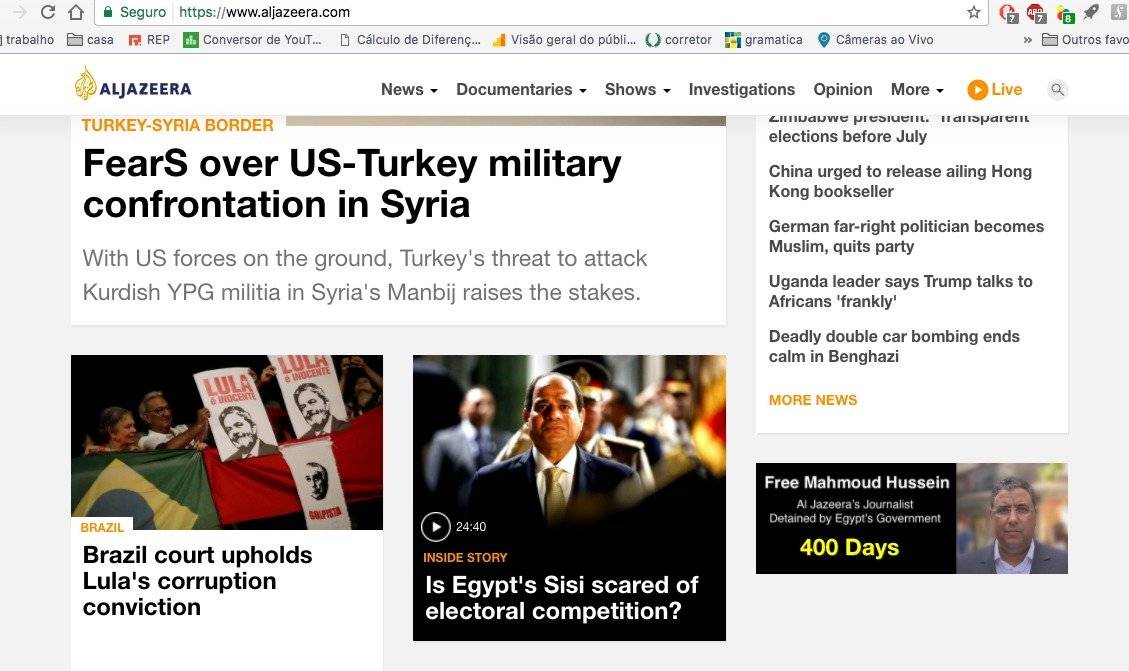The height and width of the screenshot is (671, 1129).
Task: Open the 'trabalho' bookmark
Action: (27, 40)
